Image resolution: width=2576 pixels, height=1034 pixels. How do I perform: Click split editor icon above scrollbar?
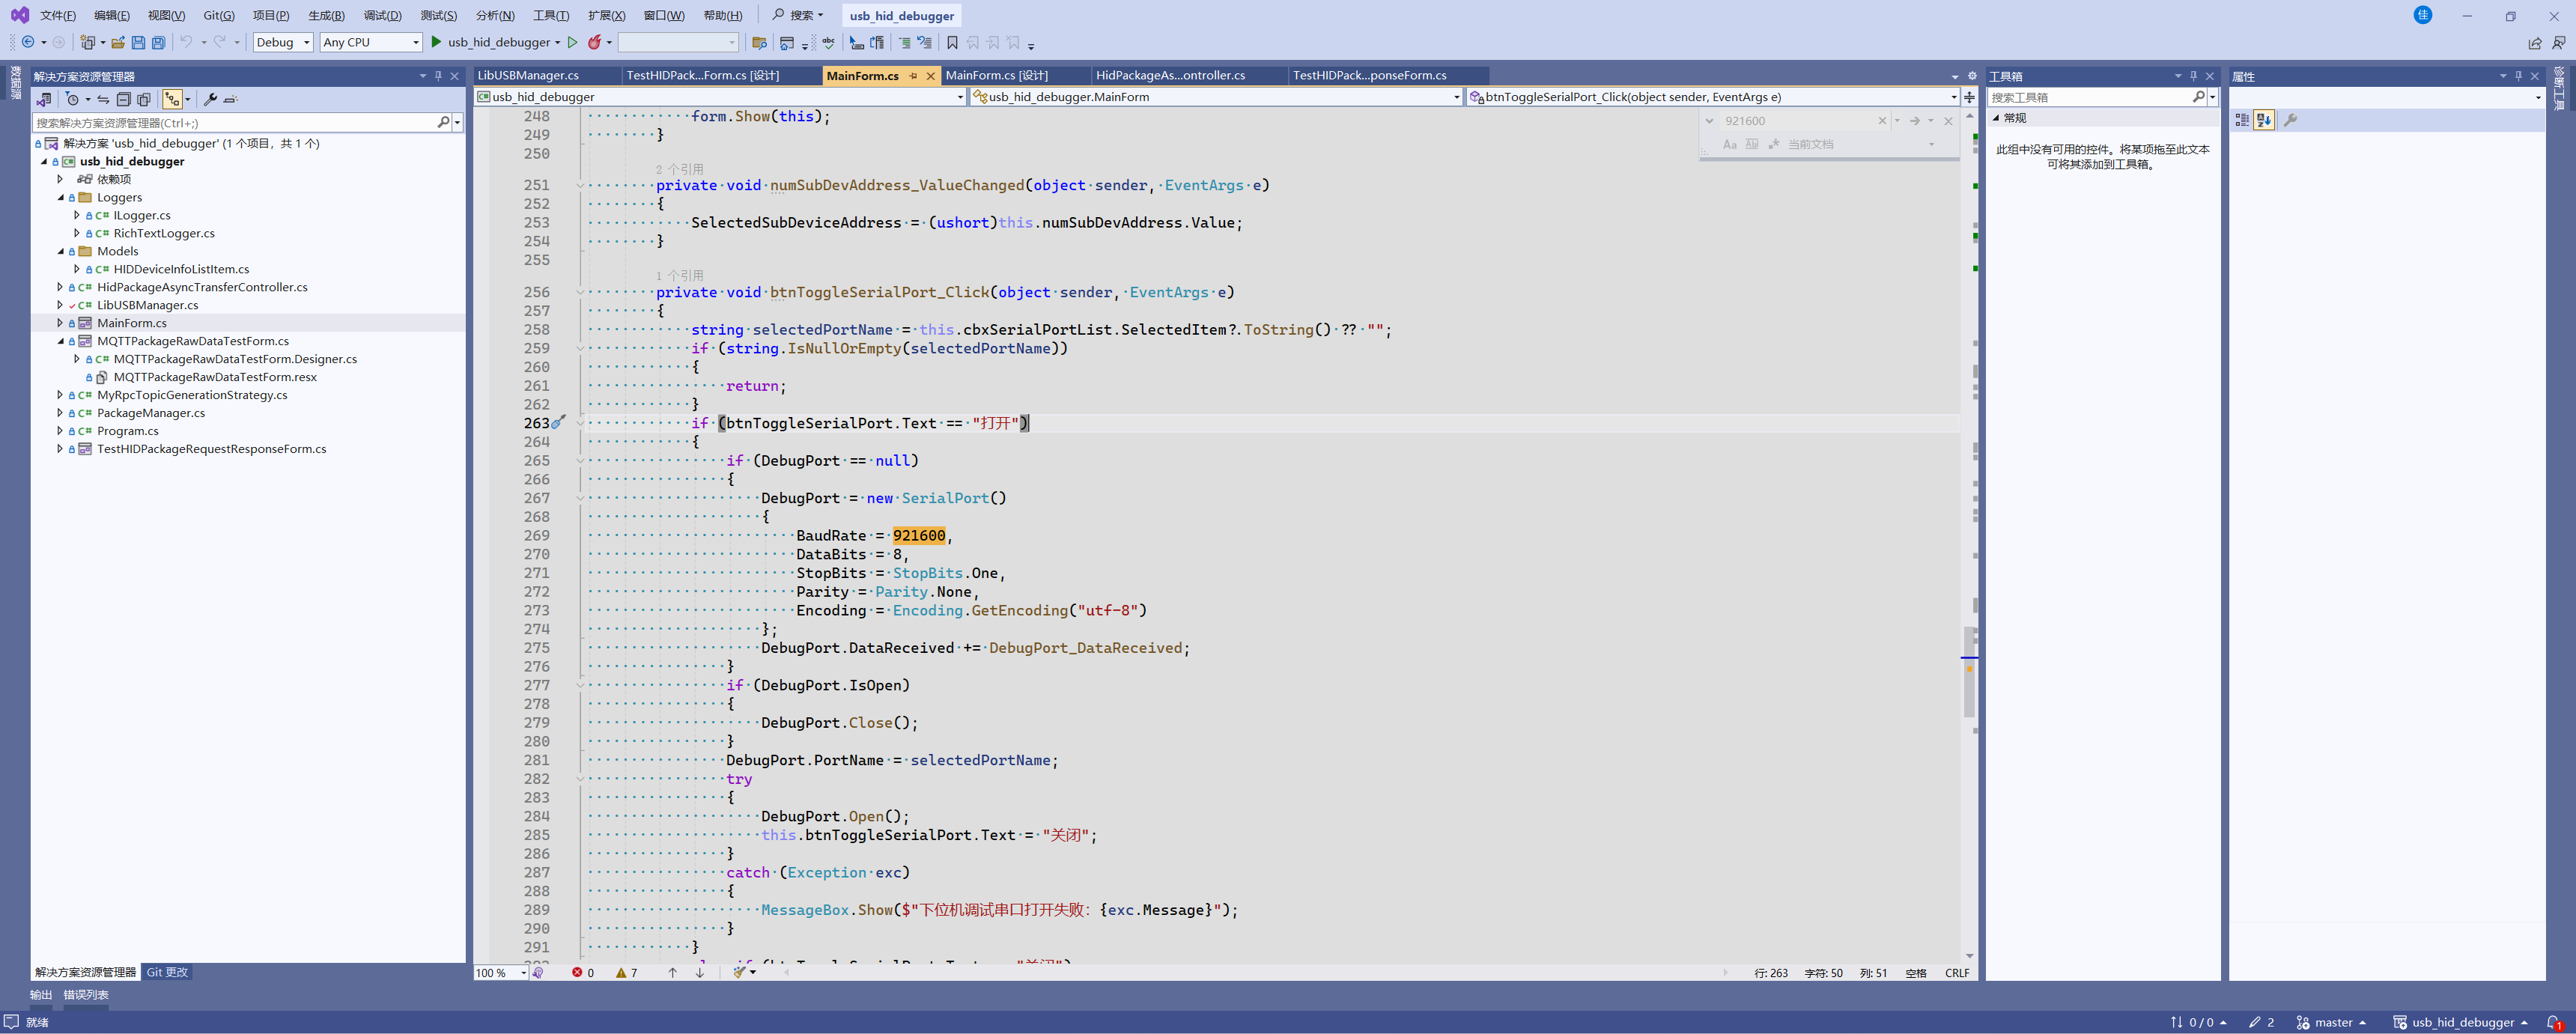point(1969,97)
